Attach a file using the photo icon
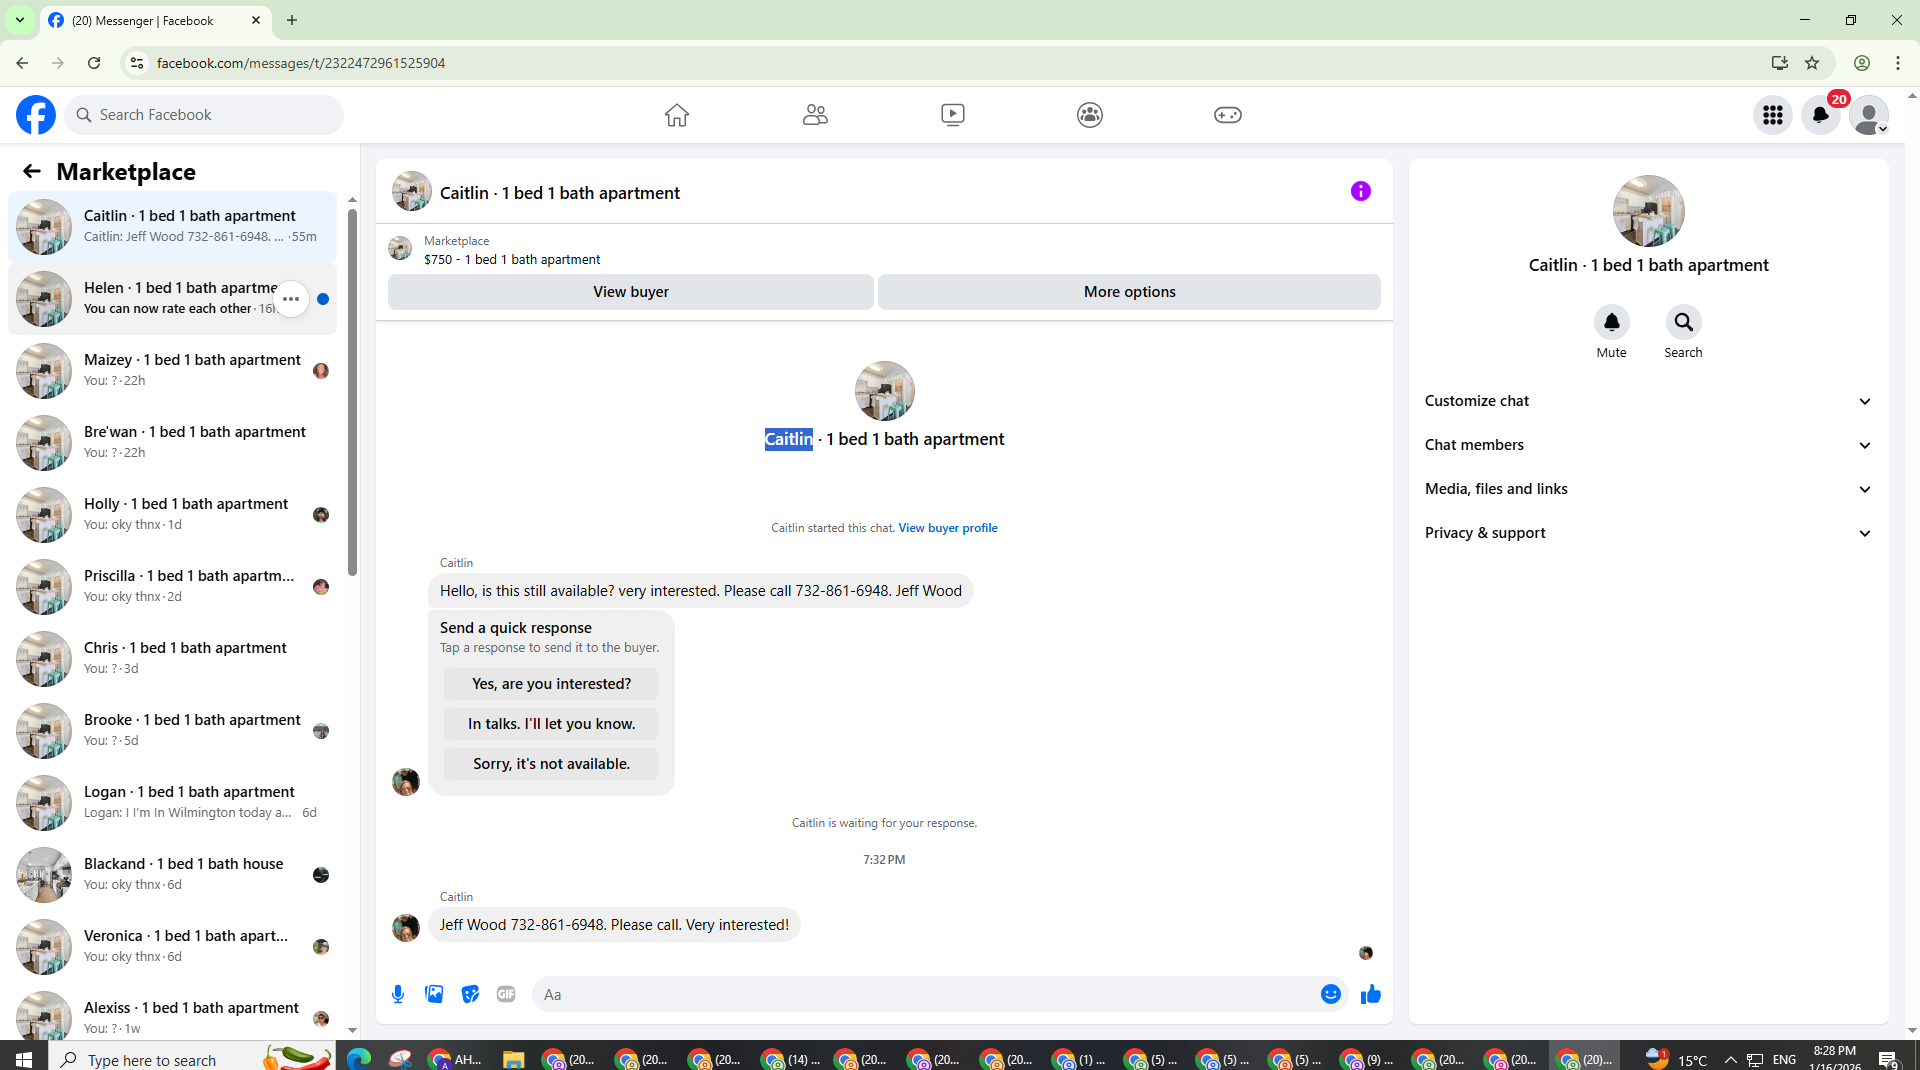The width and height of the screenshot is (1920, 1070). (x=434, y=994)
